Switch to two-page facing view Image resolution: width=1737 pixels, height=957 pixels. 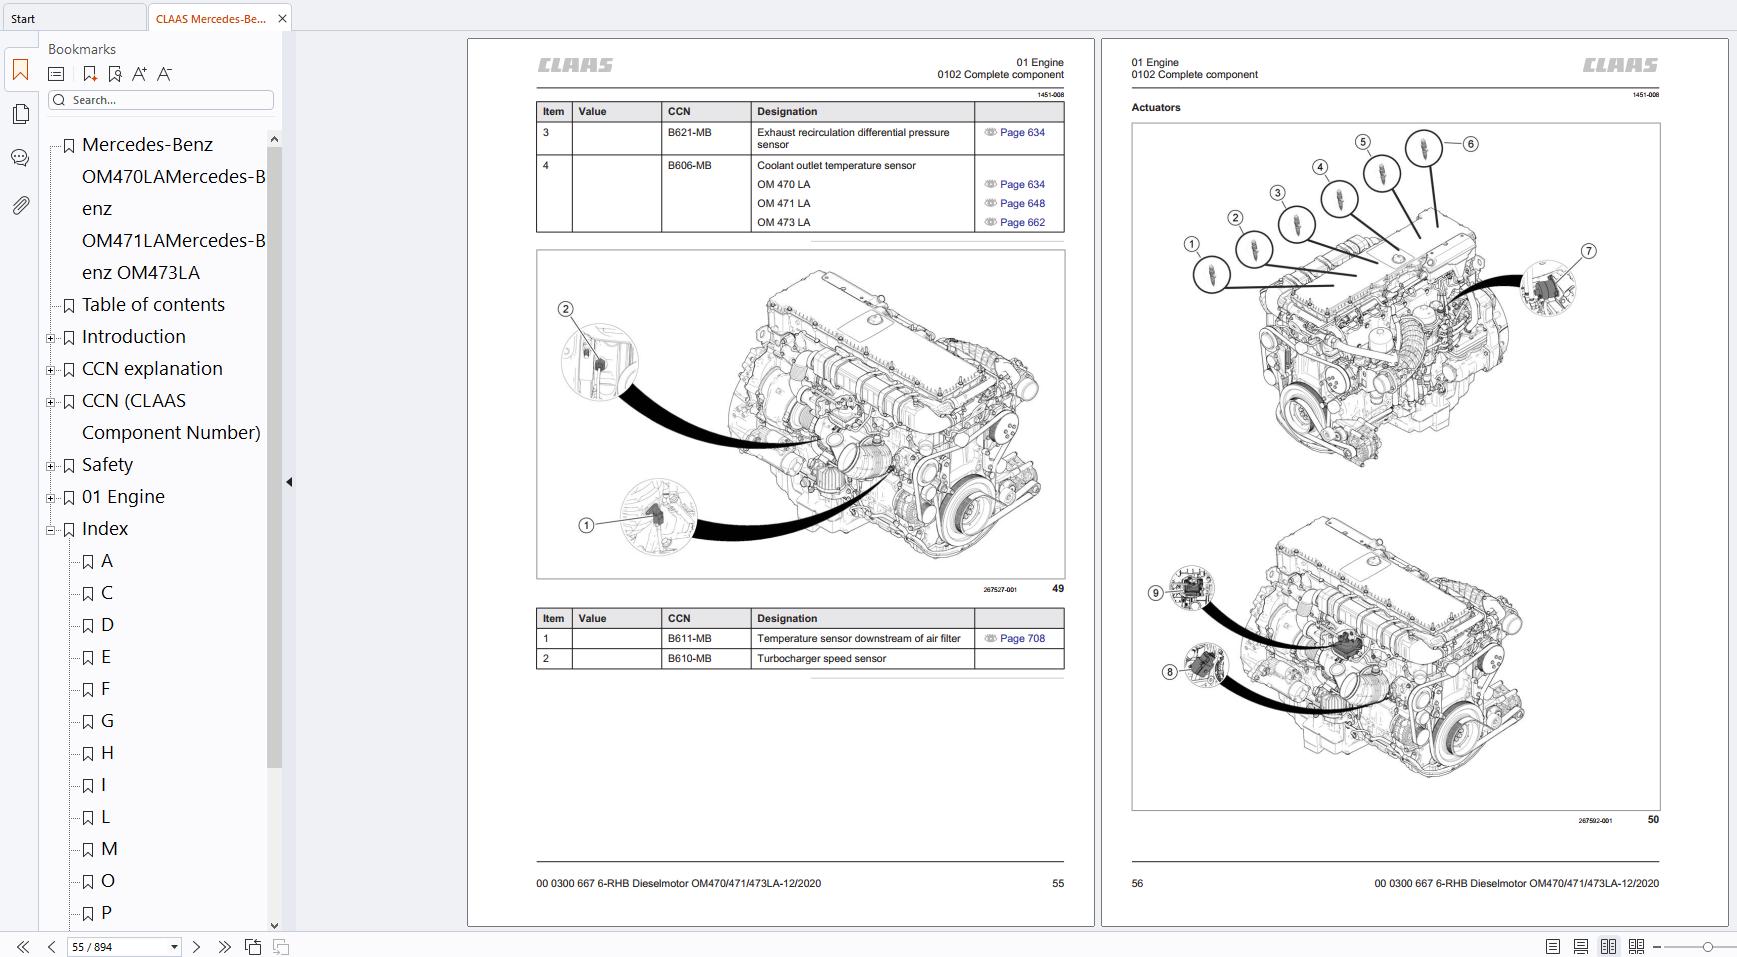pyautogui.click(x=1608, y=946)
